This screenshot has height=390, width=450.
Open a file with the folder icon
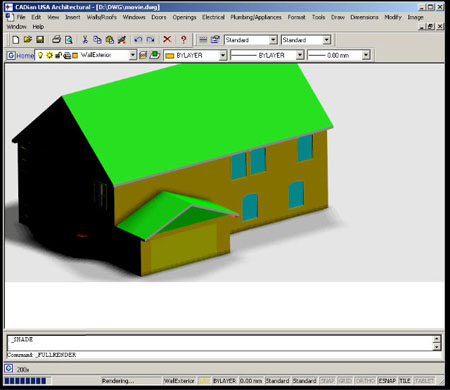(x=28, y=40)
